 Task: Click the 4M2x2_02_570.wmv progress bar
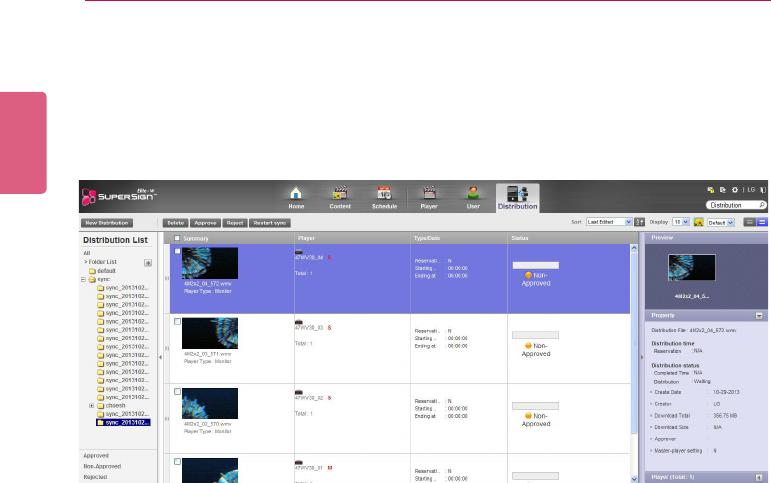(535, 406)
